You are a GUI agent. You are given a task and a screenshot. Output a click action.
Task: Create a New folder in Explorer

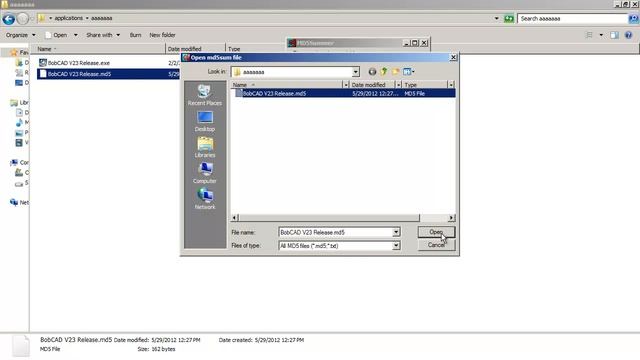(x=162, y=35)
